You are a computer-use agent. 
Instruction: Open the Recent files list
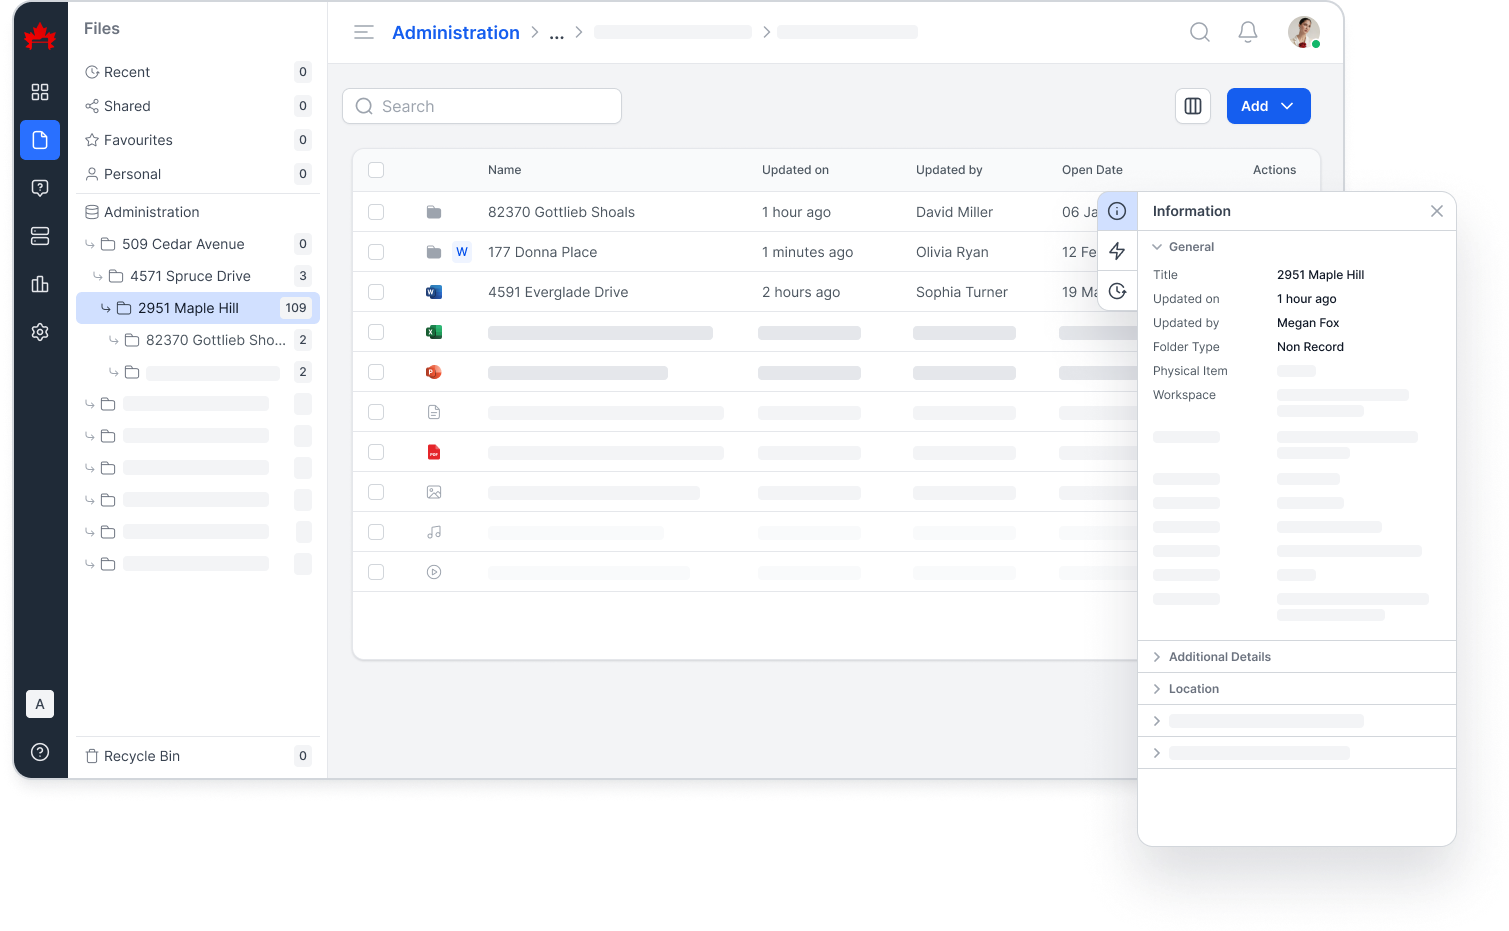127,72
